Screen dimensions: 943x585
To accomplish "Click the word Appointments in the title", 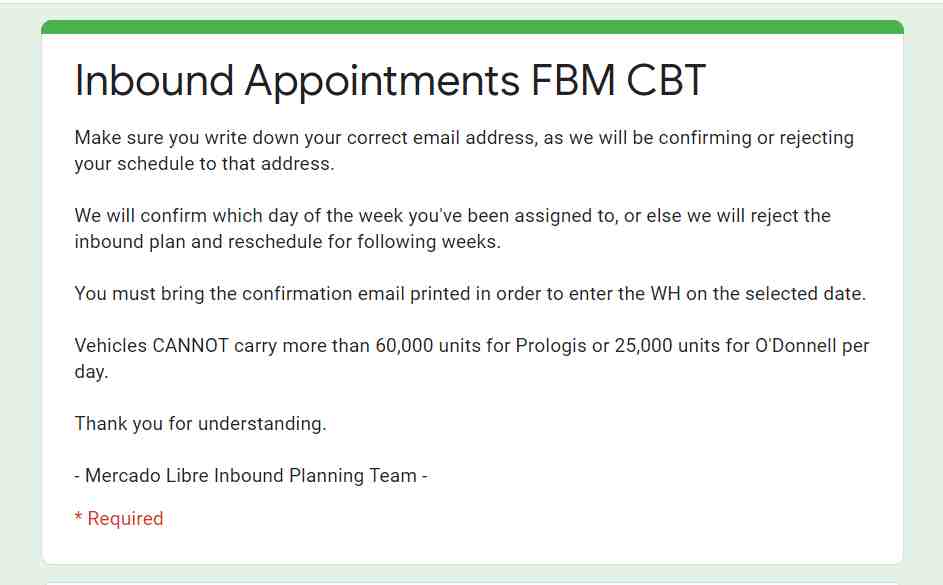I will pyautogui.click(x=382, y=82).
